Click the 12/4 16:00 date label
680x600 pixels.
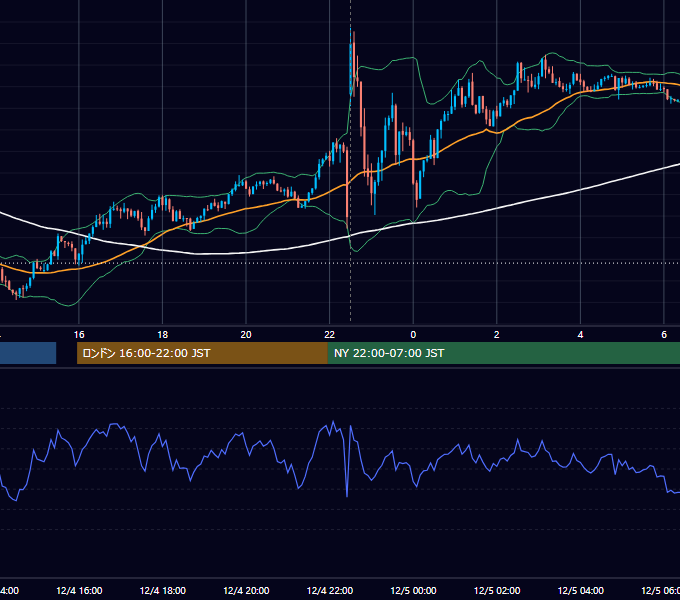point(79,591)
